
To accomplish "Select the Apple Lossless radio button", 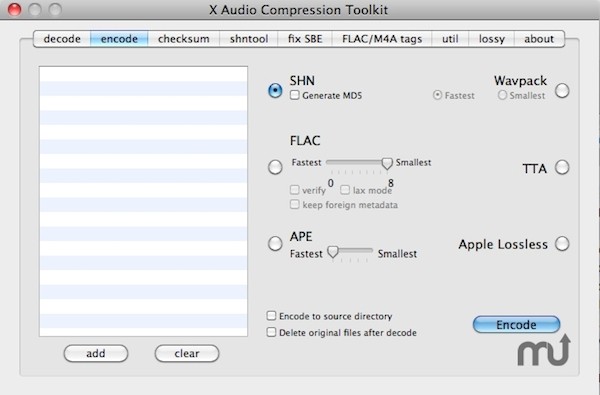I will (562, 243).
